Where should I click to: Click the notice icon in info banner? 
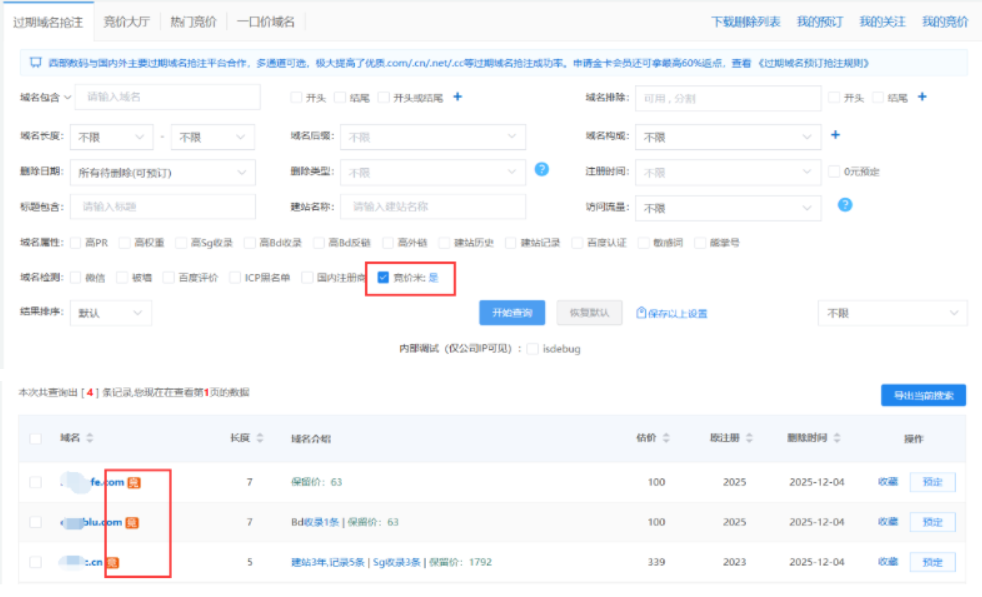(36, 63)
